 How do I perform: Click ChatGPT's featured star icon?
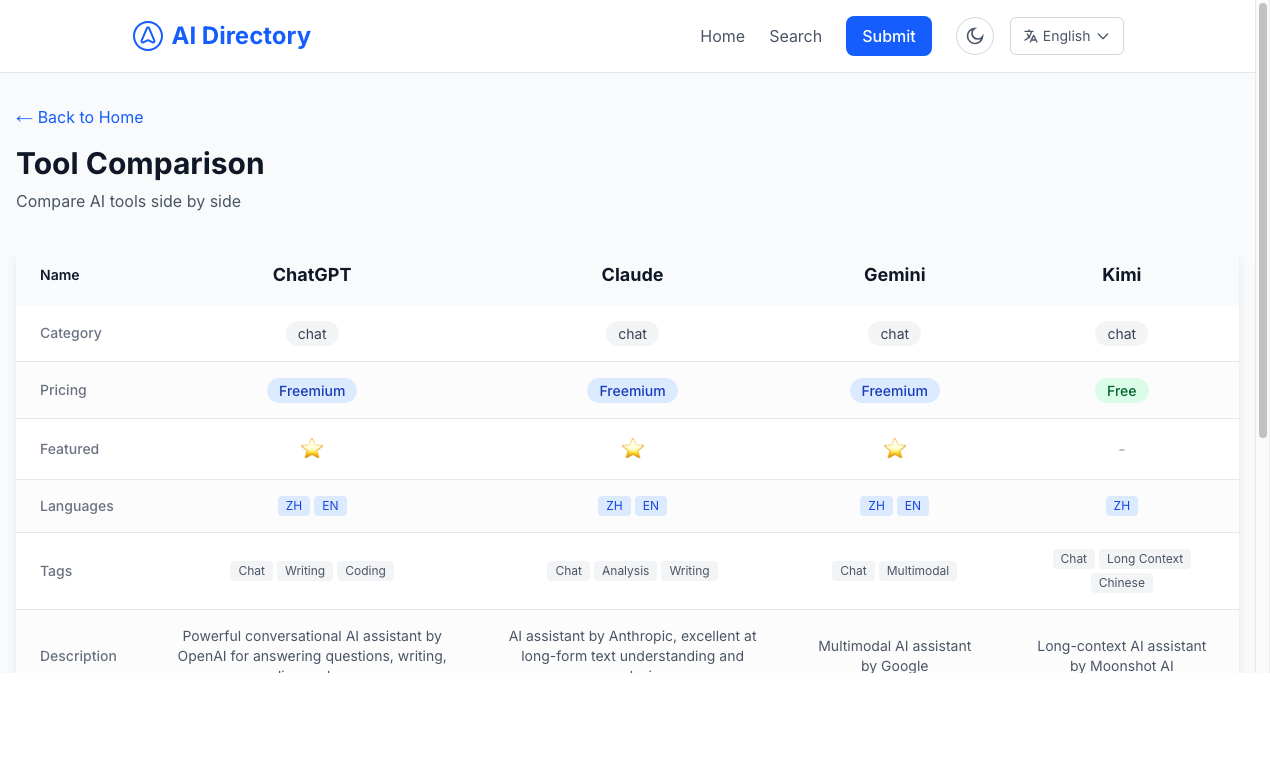[x=312, y=448]
